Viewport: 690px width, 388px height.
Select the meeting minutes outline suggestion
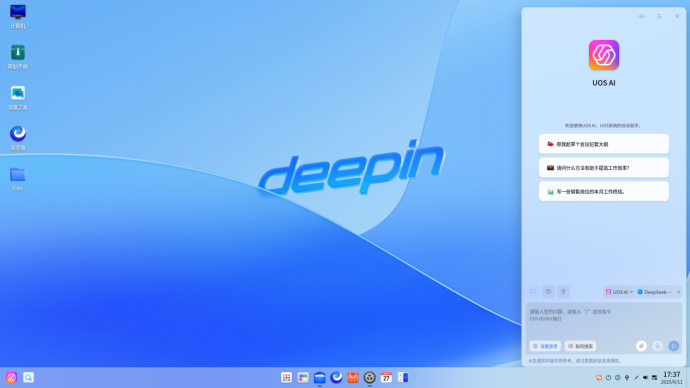coord(604,144)
